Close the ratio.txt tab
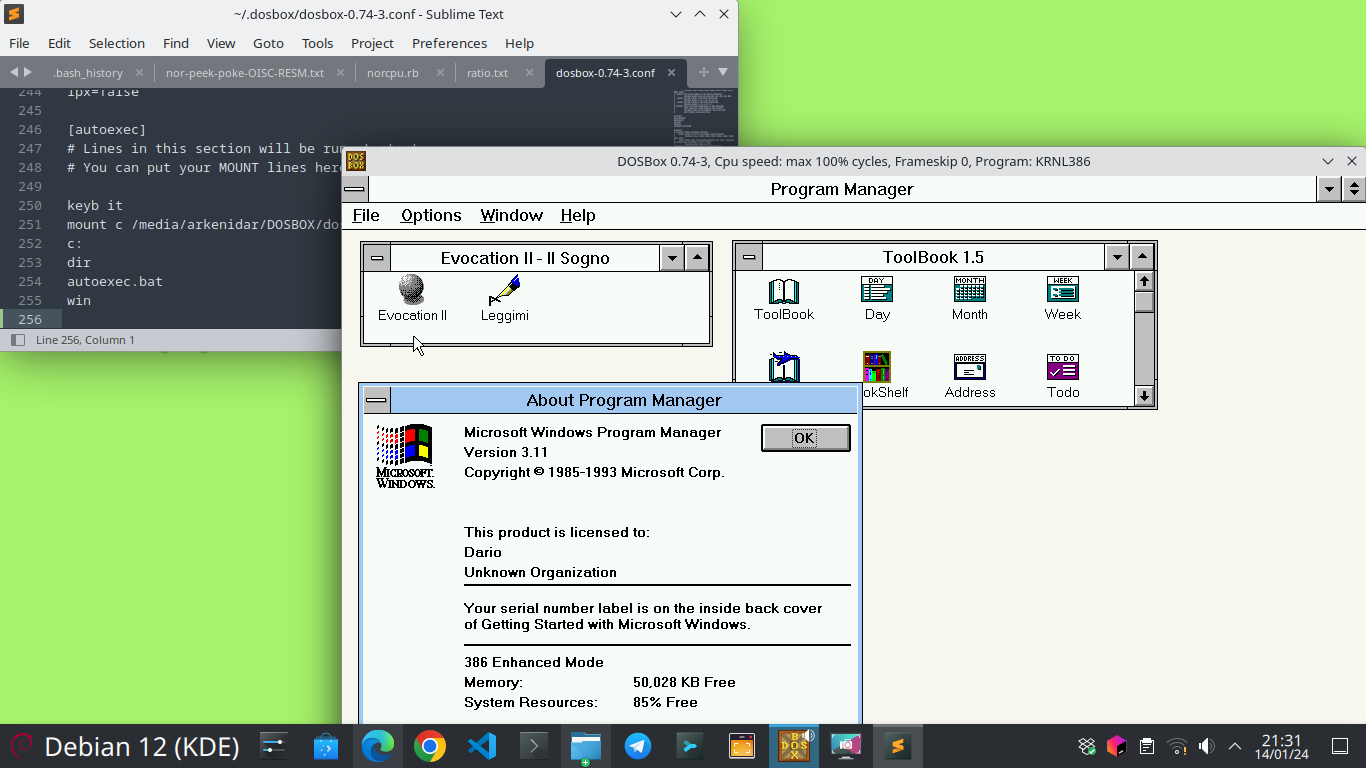Screen dimensions: 1366x768 click(529, 73)
